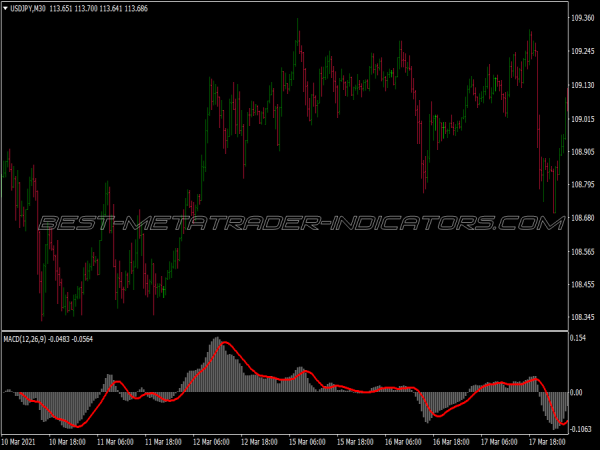Image resolution: width=600 pixels, height=450 pixels.
Task: Click the OHLC values 113.651 113.700 113.641 113.686
Action: click(99, 8)
